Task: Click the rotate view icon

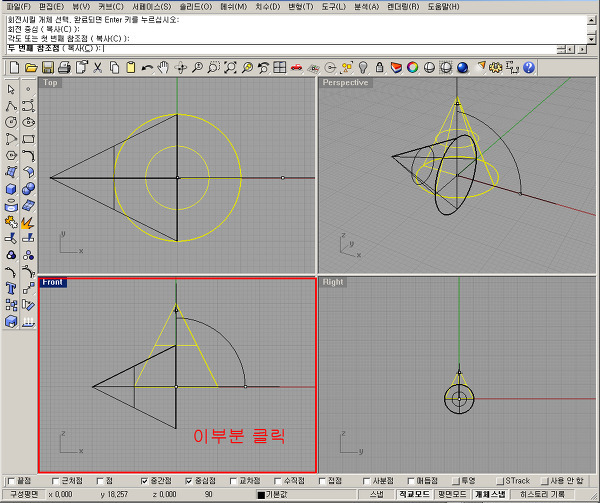Action: [x=180, y=68]
